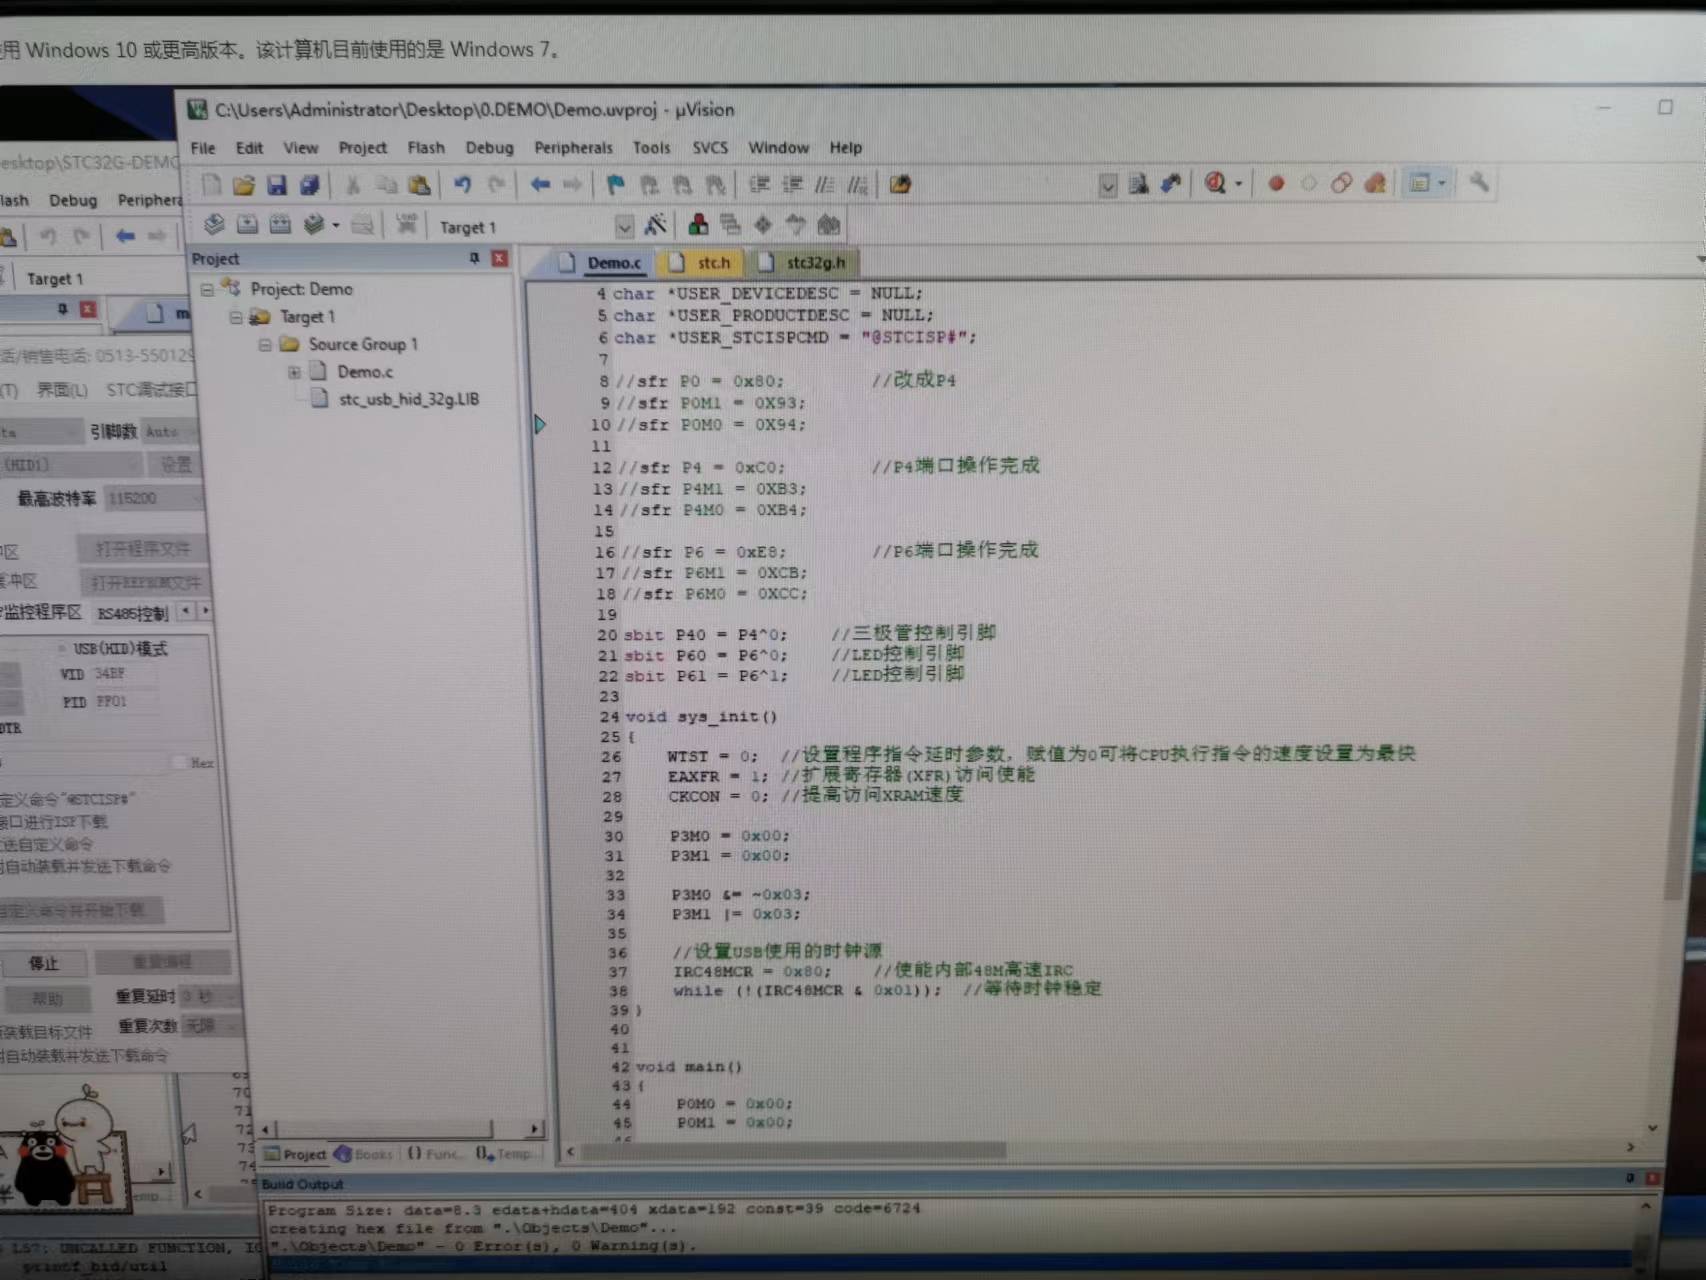Undo the last edit
The height and width of the screenshot is (1280, 1706).
462,184
